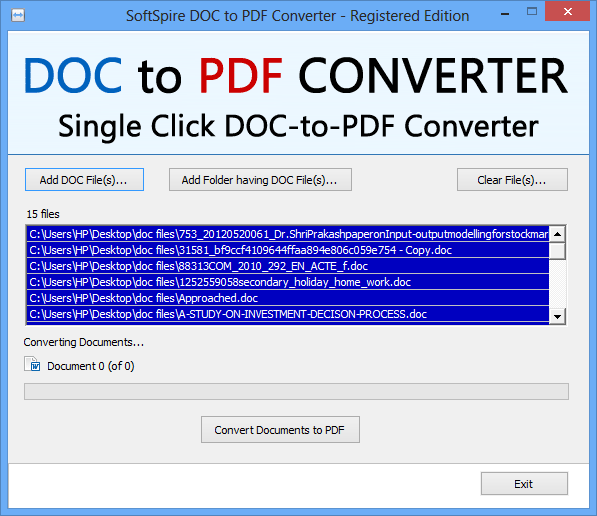Viewport: 597px width, 516px height.
Task: Select the Approached.doc file entry
Action: click(x=288, y=298)
